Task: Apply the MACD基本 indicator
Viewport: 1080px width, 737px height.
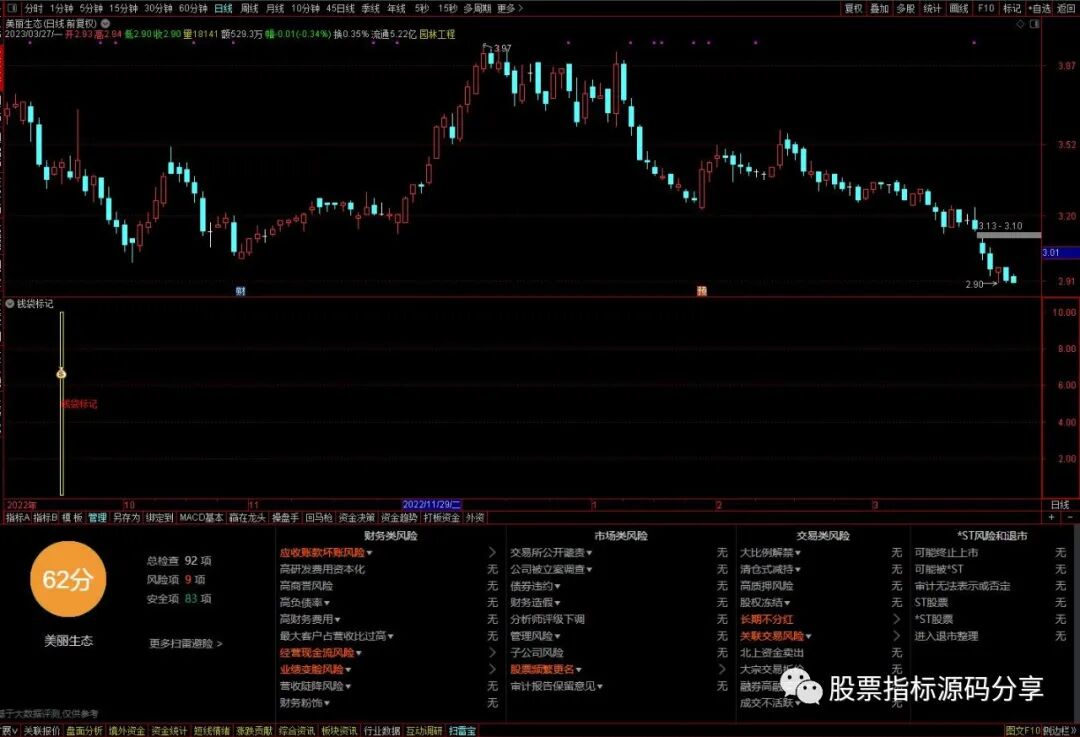Action: coord(201,517)
